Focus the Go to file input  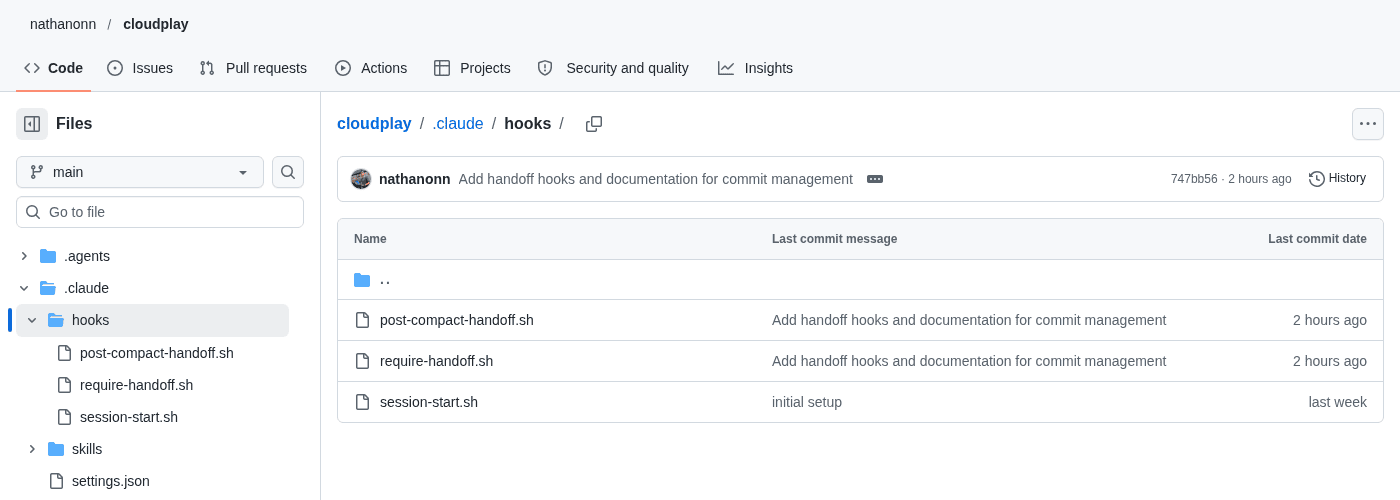(x=160, y=212)
